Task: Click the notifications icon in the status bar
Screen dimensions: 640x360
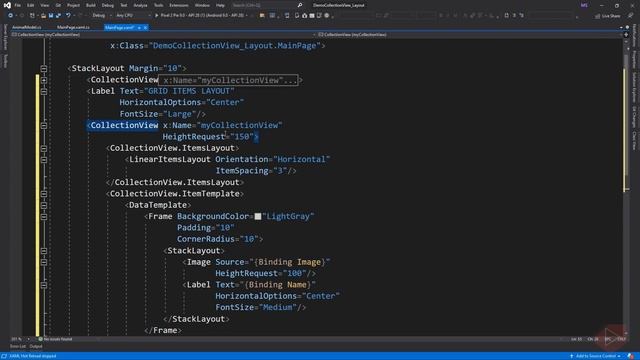Action: click(631, 356)
